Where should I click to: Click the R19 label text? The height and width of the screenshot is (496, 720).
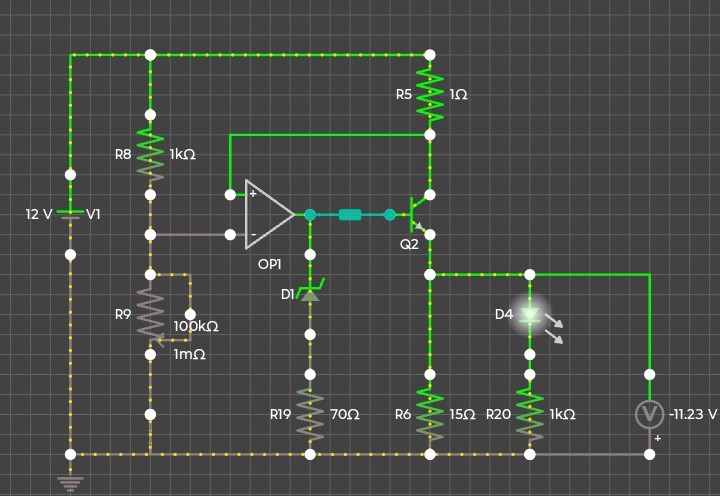[x=281, y=414]
